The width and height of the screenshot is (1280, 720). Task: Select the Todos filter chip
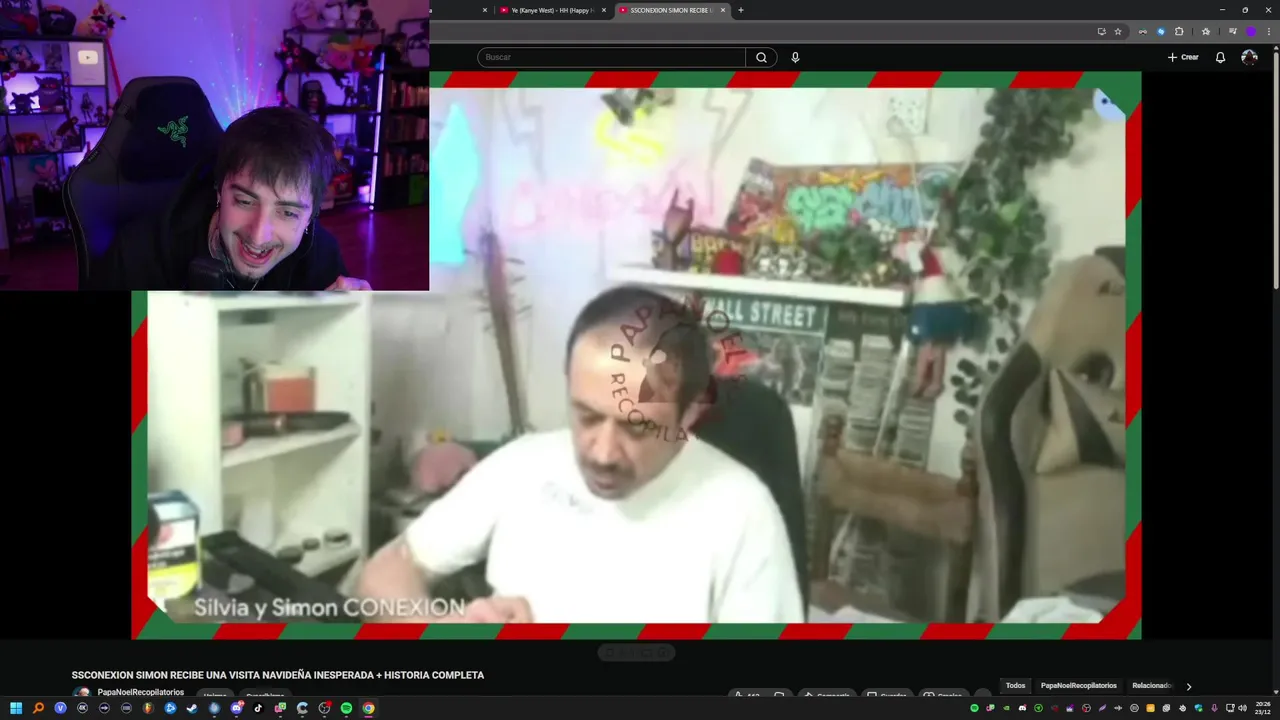tap(1015, 686)
